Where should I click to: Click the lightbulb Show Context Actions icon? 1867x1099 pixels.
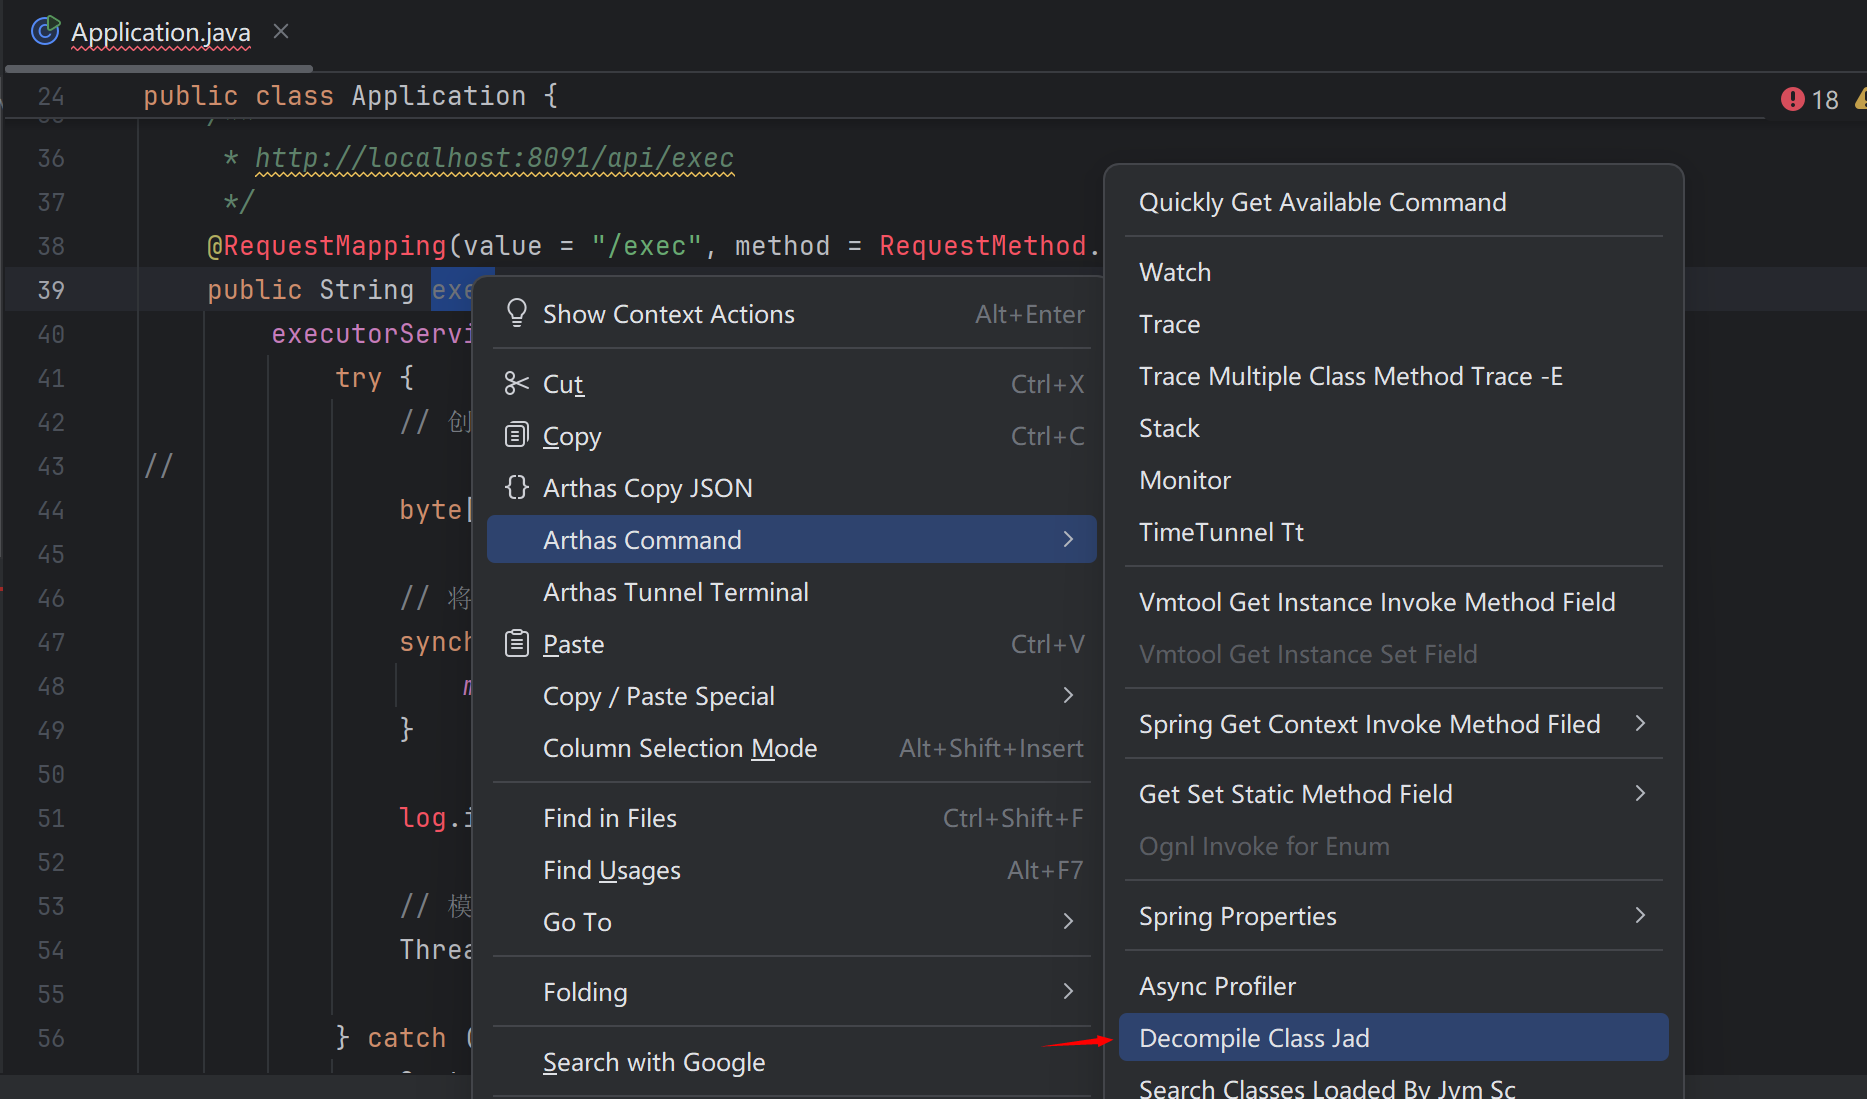pos(517,314)
